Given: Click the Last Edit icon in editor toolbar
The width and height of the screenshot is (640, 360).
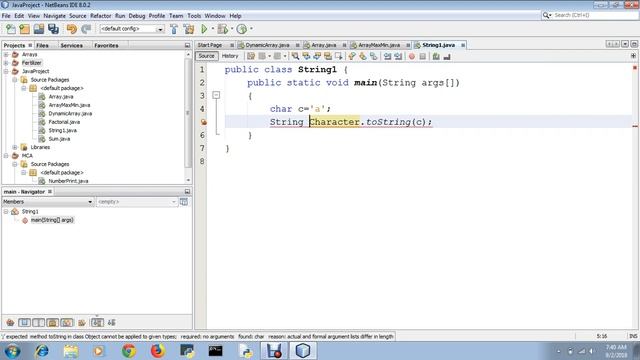Looking at the screenshot, I should coord(251,56).
